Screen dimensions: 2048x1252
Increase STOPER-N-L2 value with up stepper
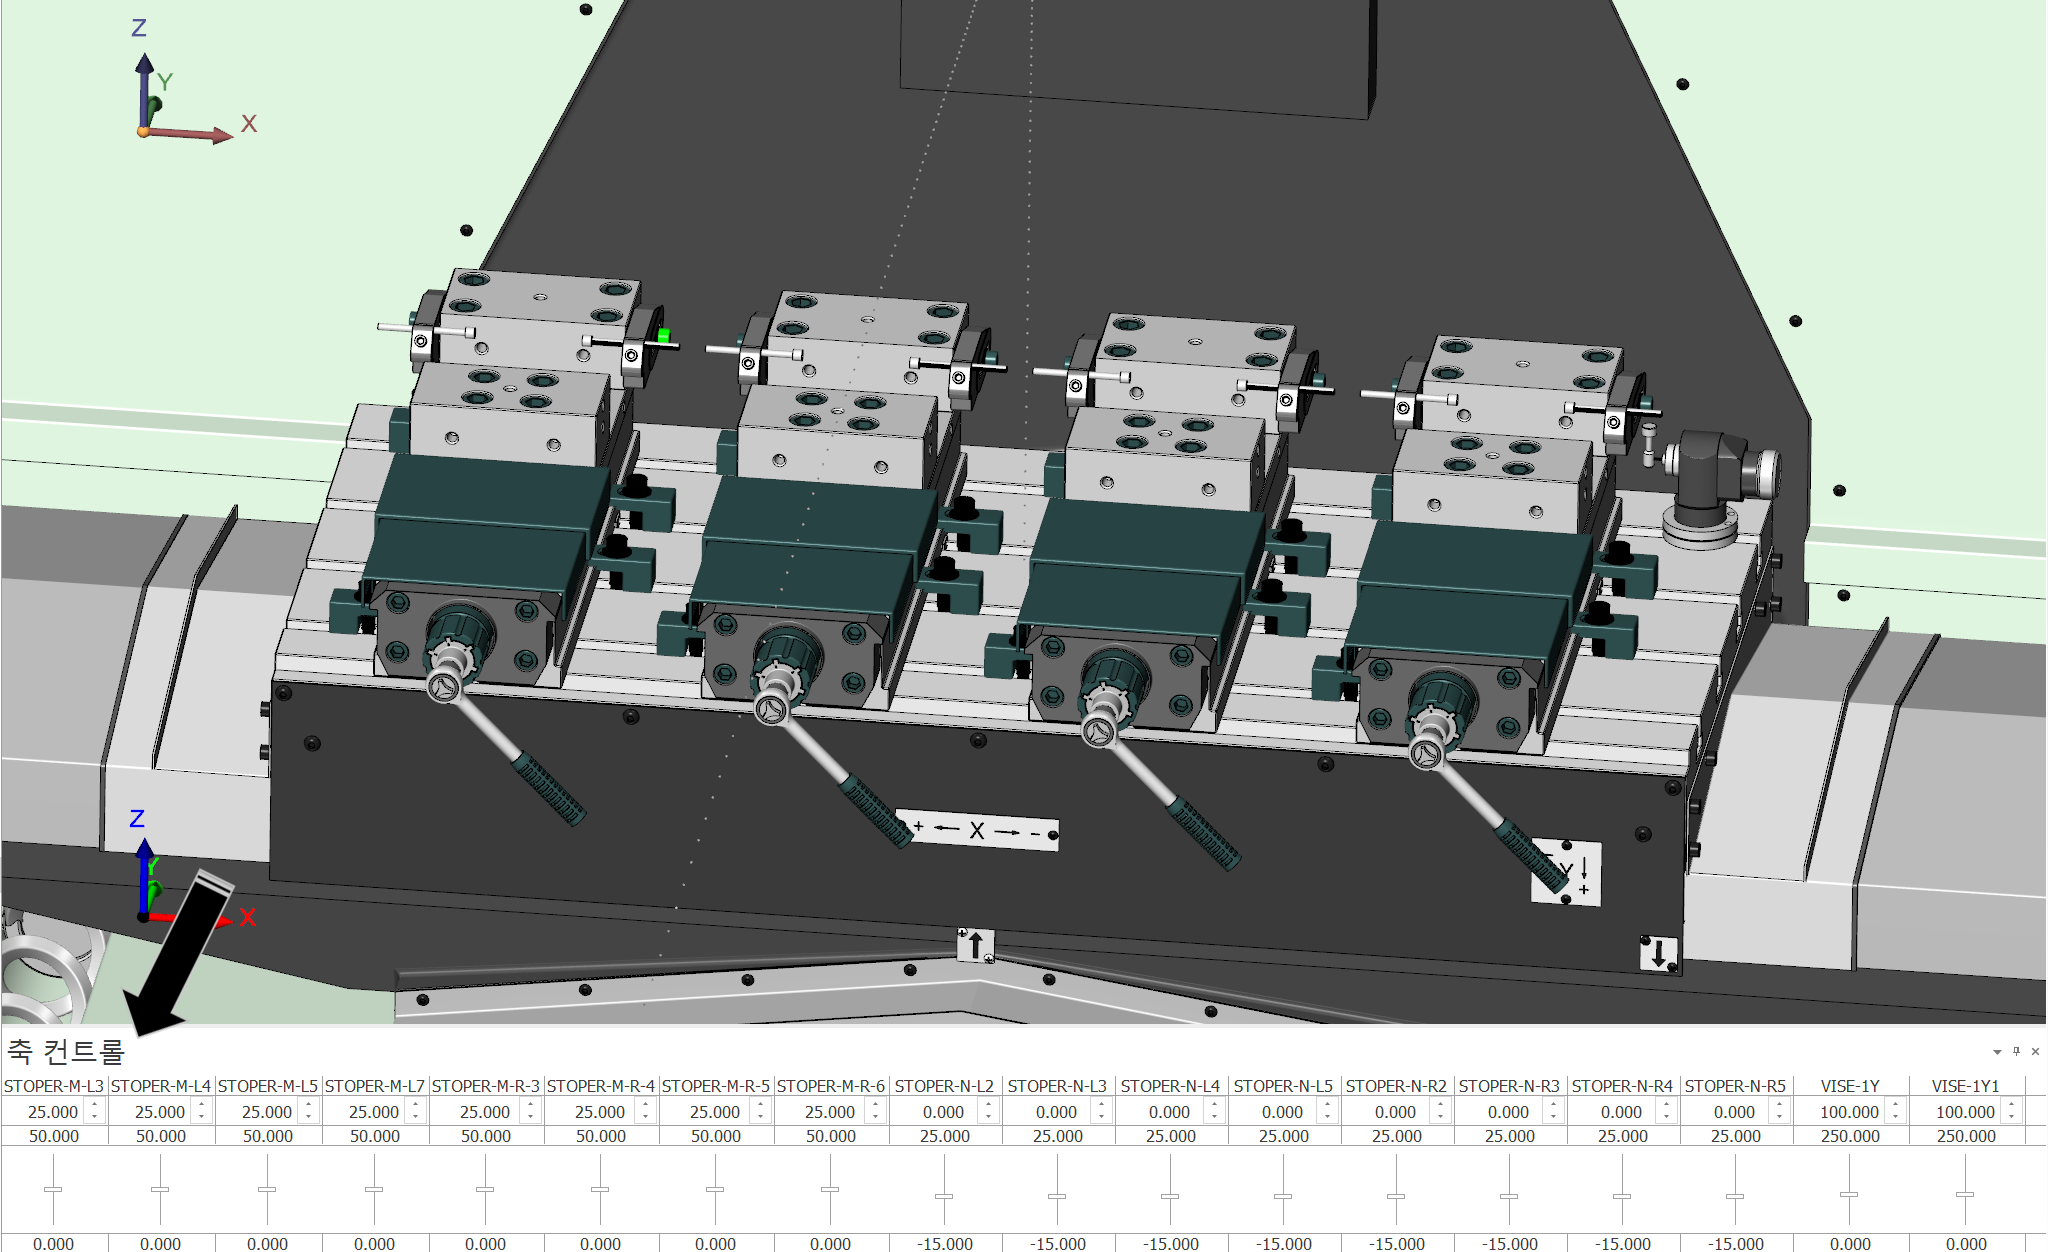click(x=988, y=1105)
